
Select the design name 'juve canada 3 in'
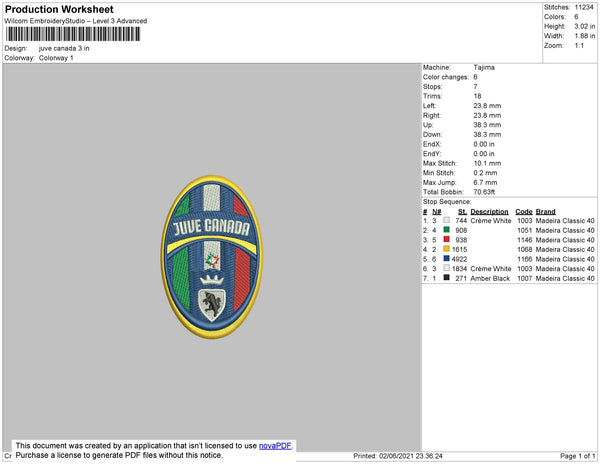(x=64, y=49)
